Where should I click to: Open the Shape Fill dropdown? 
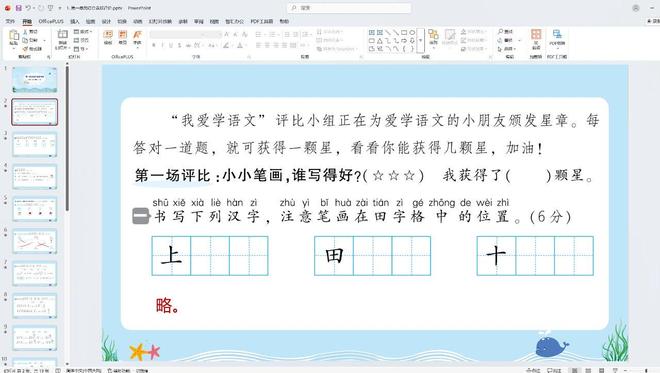coord(473,32)
